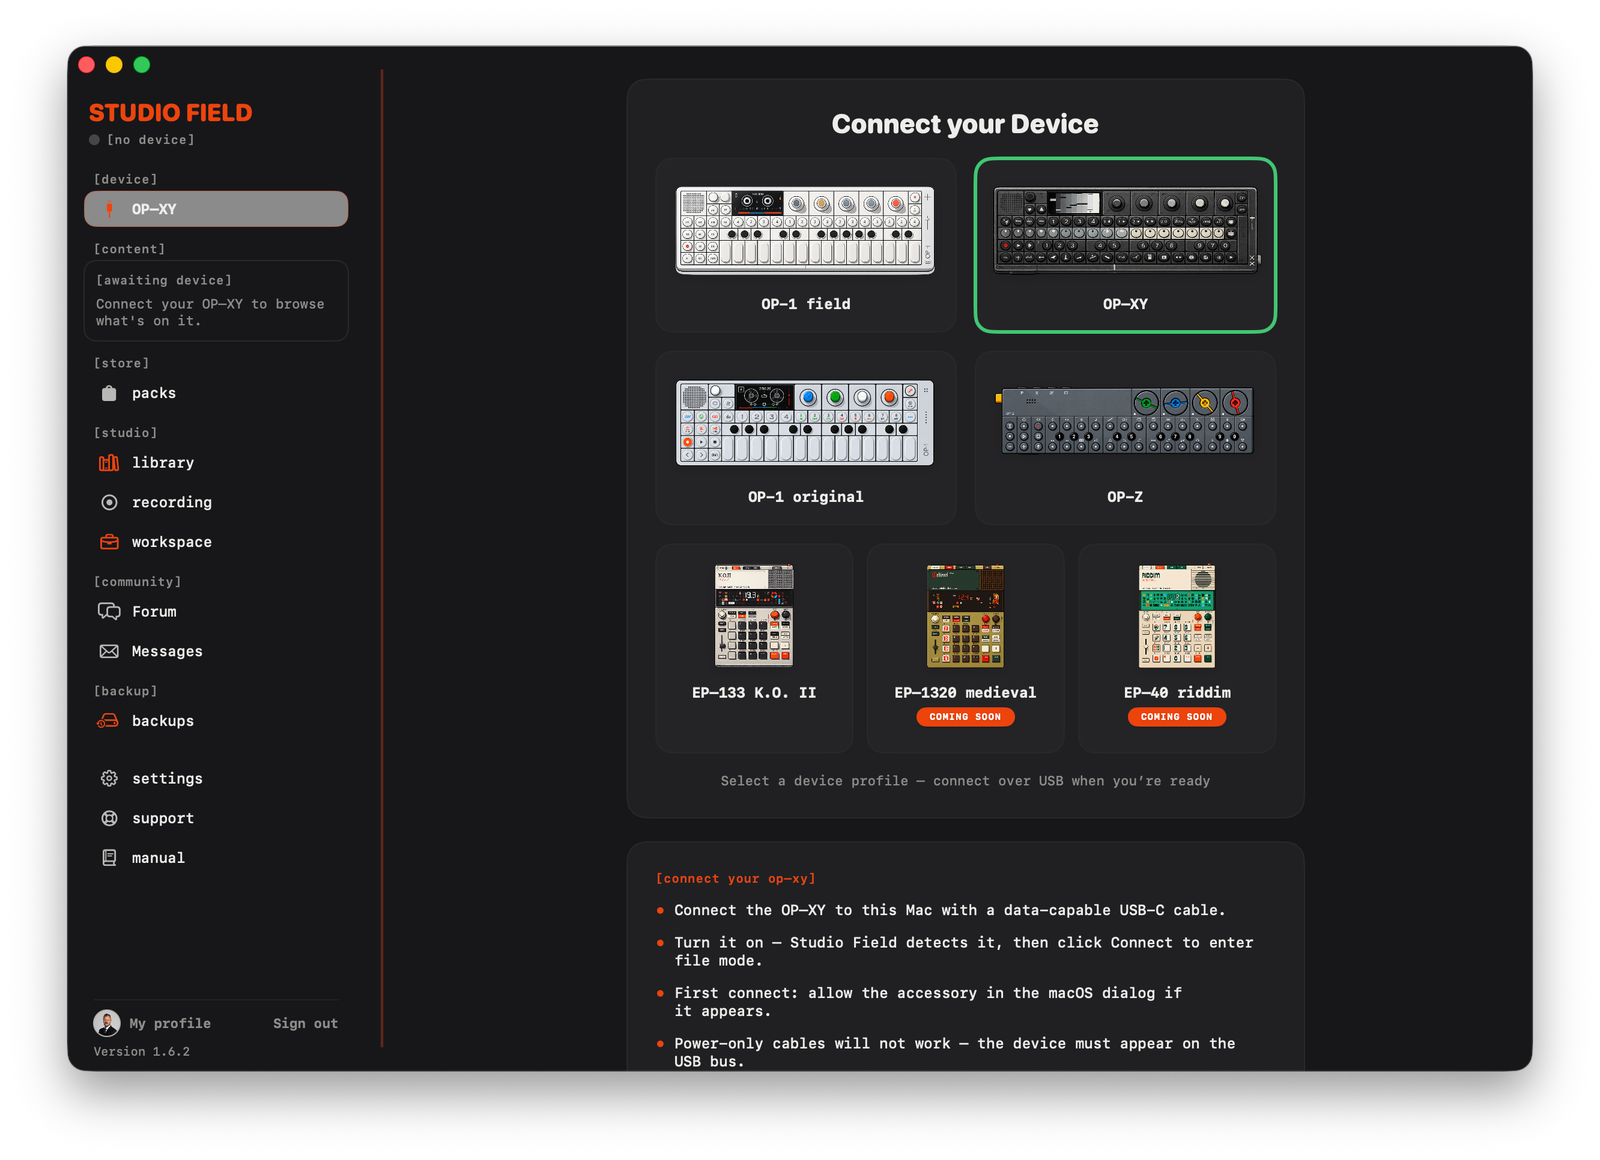
Task: Open the workspace section
Action: point(216,542)
